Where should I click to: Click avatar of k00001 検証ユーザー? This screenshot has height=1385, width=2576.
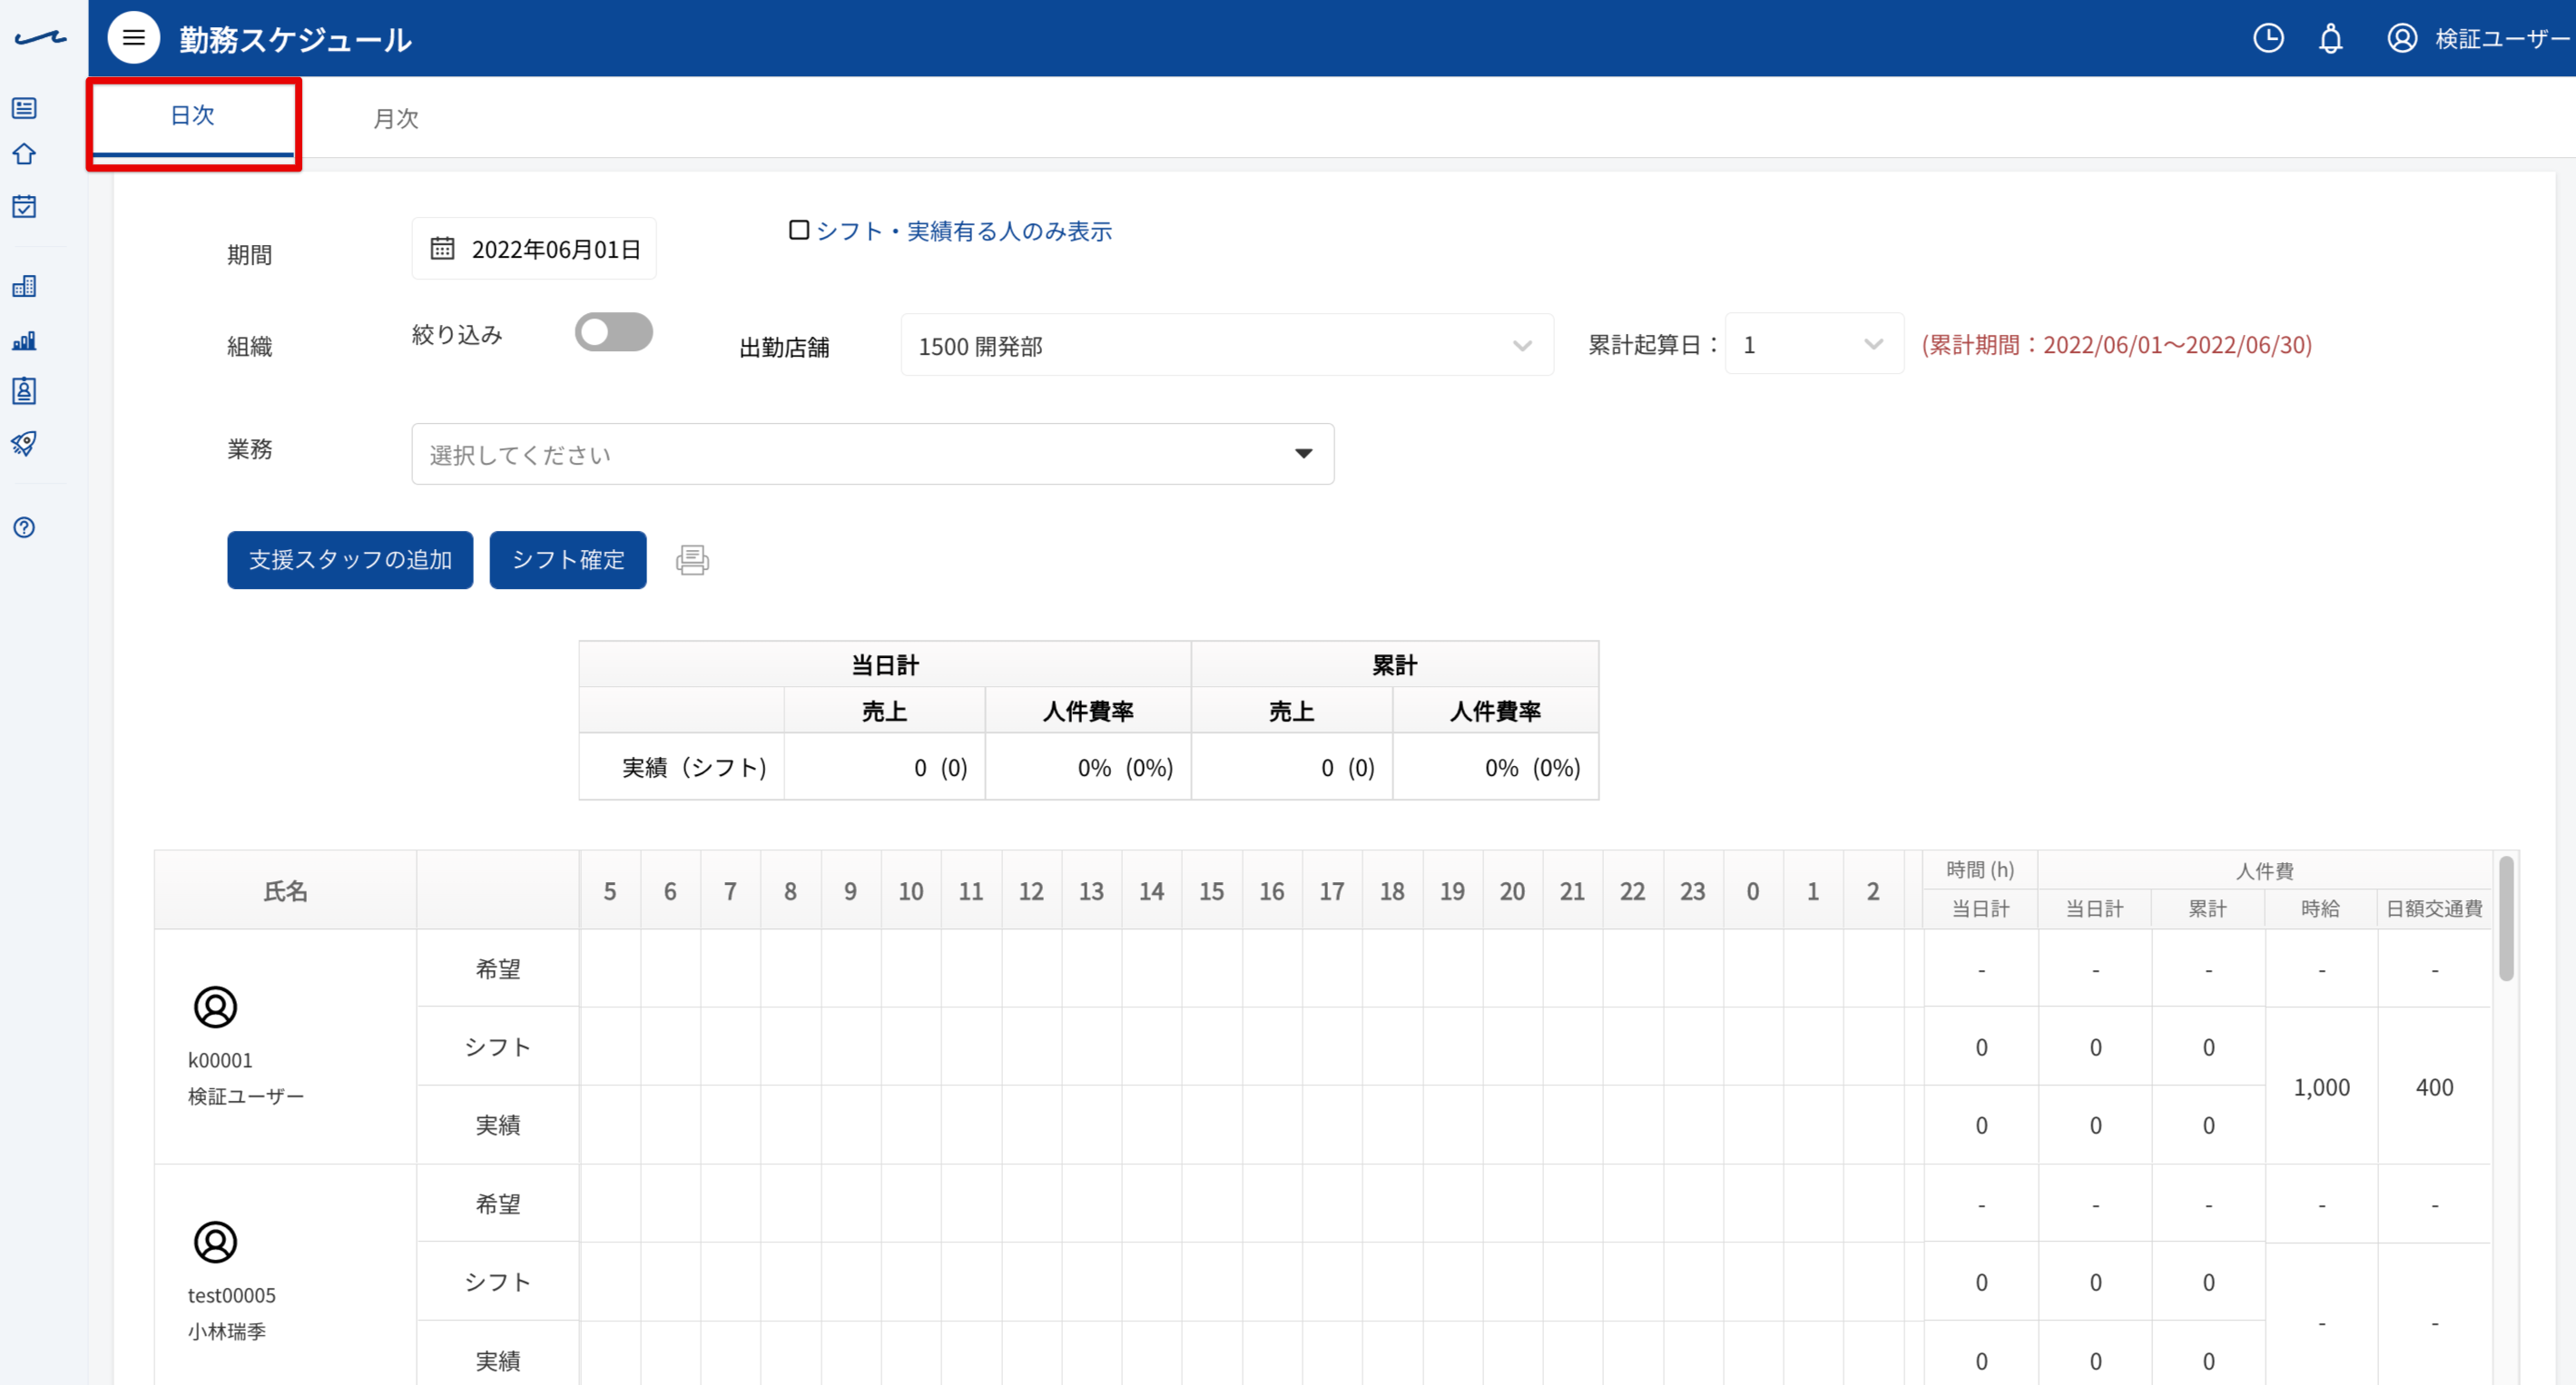[215, 1007]
